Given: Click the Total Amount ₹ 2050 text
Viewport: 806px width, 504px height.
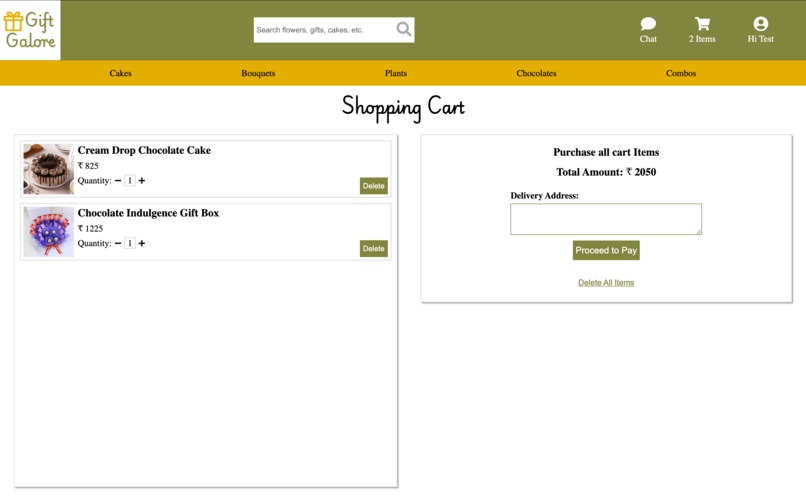Looking at the screenshot, I should click(x=606, y=172).
